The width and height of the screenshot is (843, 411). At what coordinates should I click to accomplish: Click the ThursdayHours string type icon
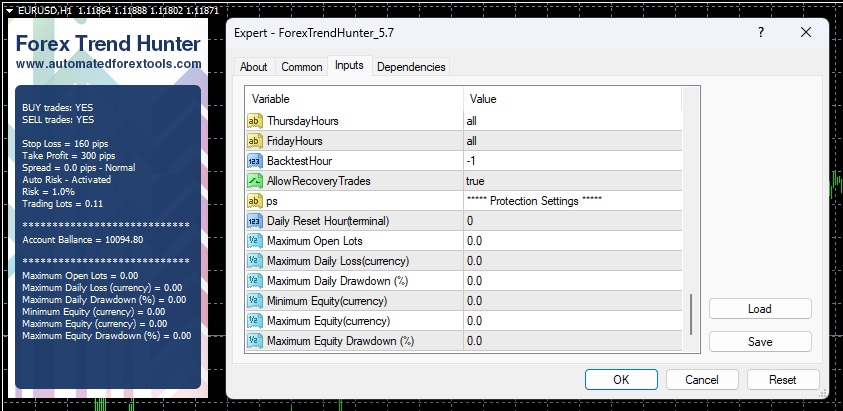pyautogui.click(x=255, y=121)
